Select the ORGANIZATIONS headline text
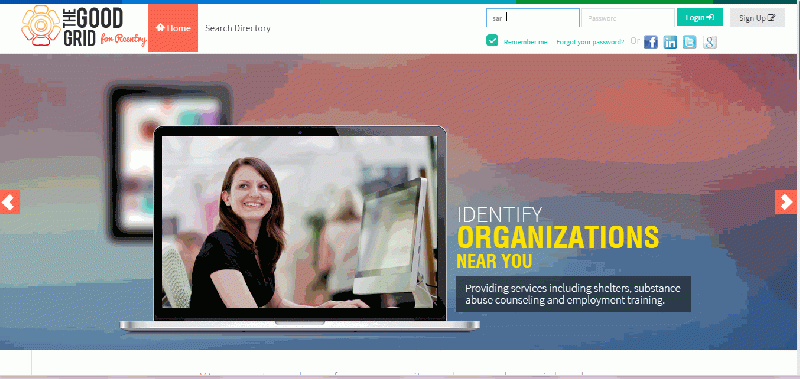Image resolution: width=800 pixels, height=379 pixels. click(x=558, y=238)
